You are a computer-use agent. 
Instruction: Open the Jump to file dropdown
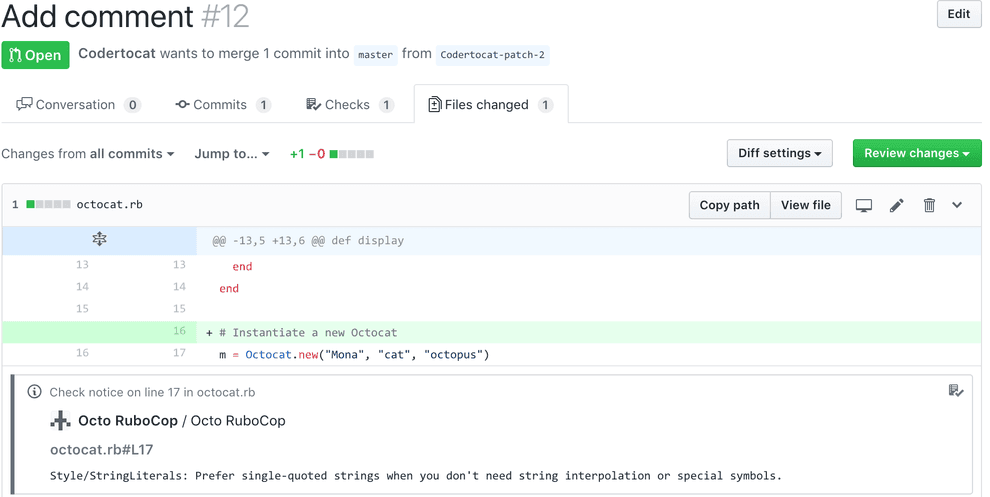[232, 154]
